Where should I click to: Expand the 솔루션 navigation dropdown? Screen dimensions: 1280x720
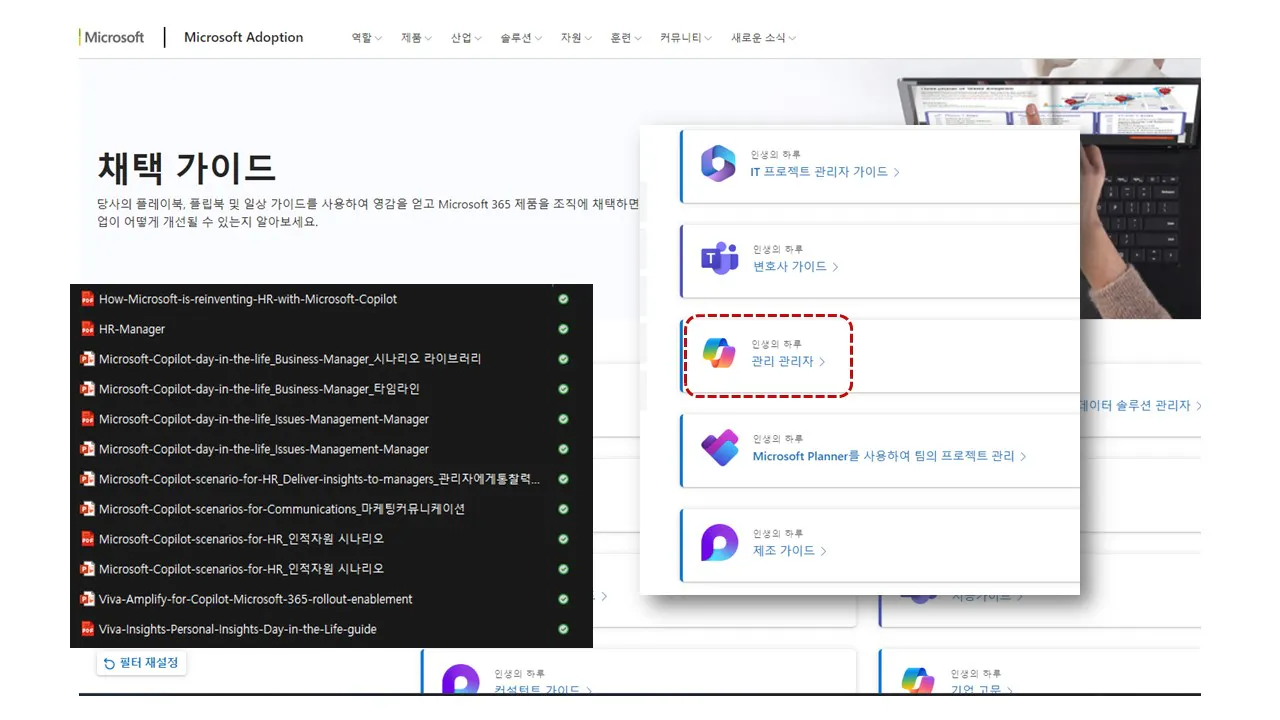tap(521, 38)
